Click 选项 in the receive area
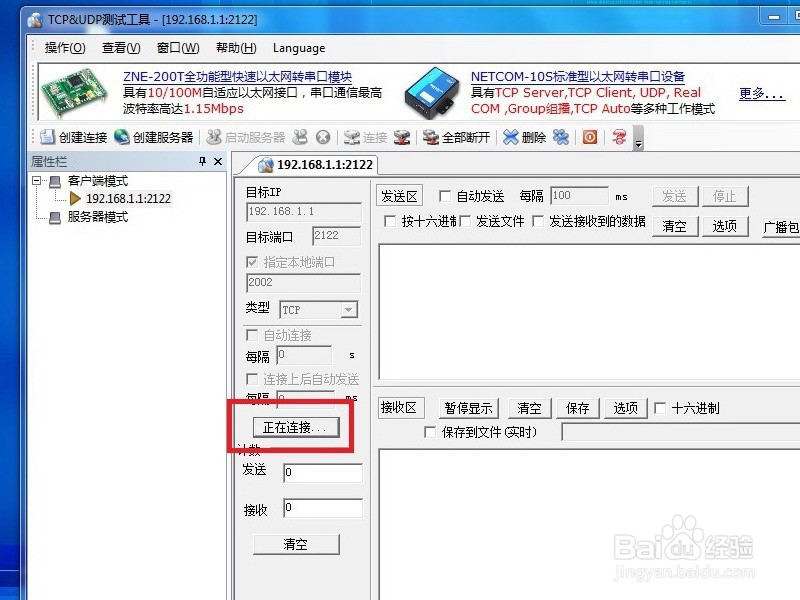 click(626, 408)
